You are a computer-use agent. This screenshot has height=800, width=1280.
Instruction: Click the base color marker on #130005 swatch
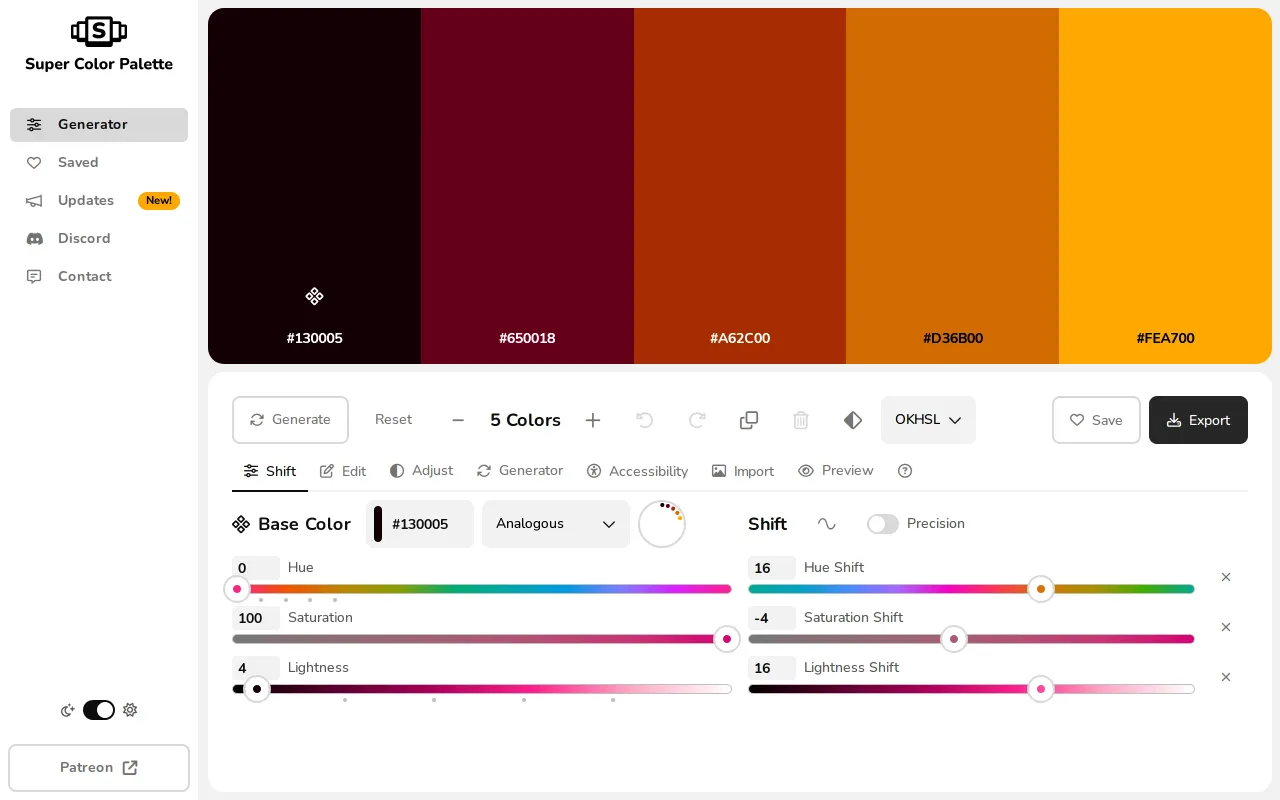(314, 296)
